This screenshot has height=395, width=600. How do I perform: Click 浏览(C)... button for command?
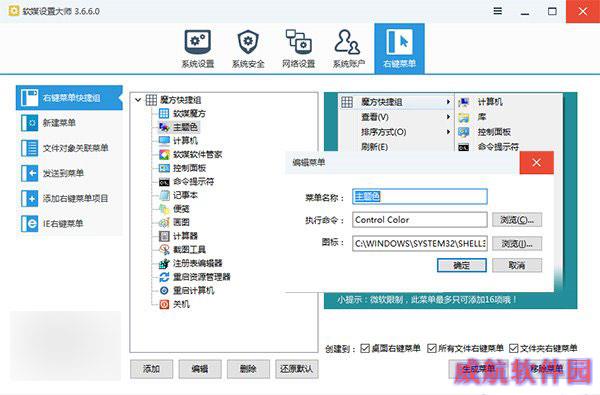click(517, 220)
